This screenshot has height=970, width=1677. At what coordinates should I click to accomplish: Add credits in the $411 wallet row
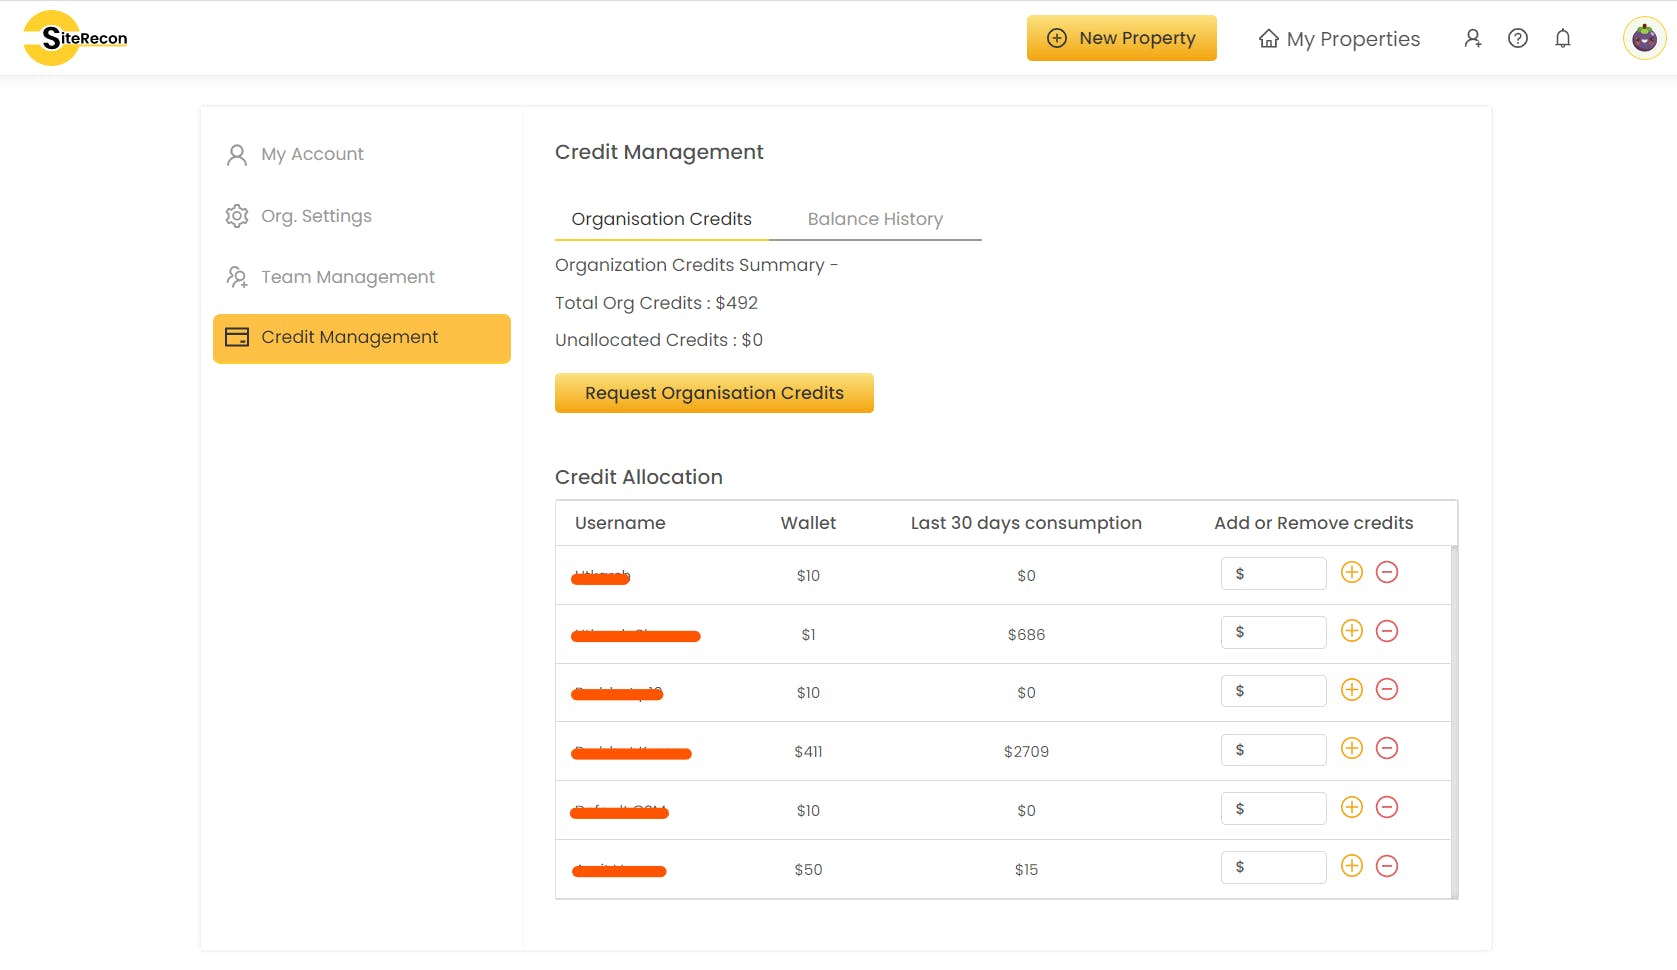(x=1351, y=748)
